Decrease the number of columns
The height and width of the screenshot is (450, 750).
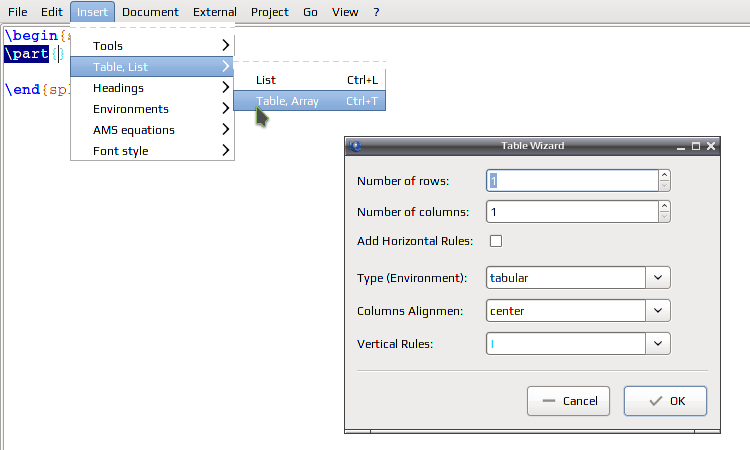pos(664,217)
